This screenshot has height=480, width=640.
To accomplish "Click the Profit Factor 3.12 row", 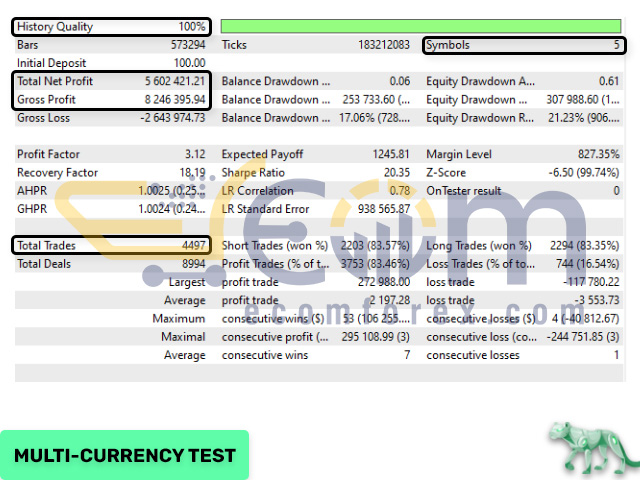I will pyautogui.click(x=111, y=154).
